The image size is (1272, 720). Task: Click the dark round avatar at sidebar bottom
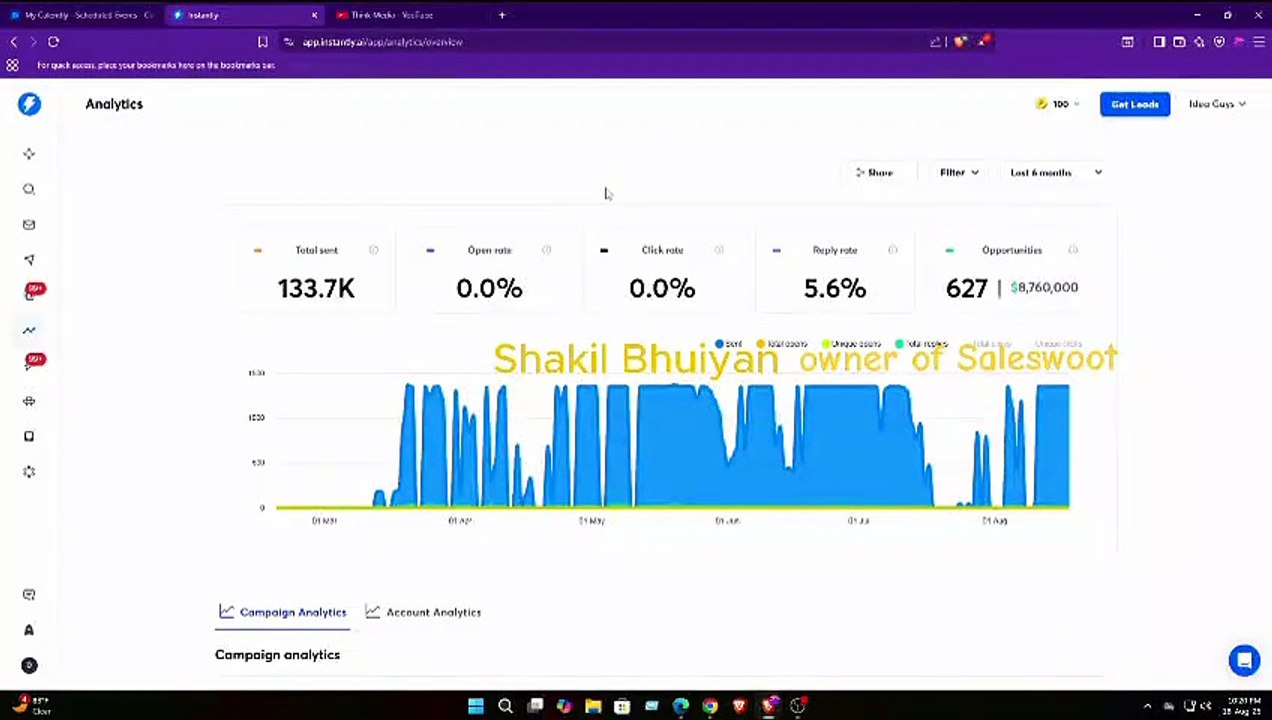coord(29,665)
